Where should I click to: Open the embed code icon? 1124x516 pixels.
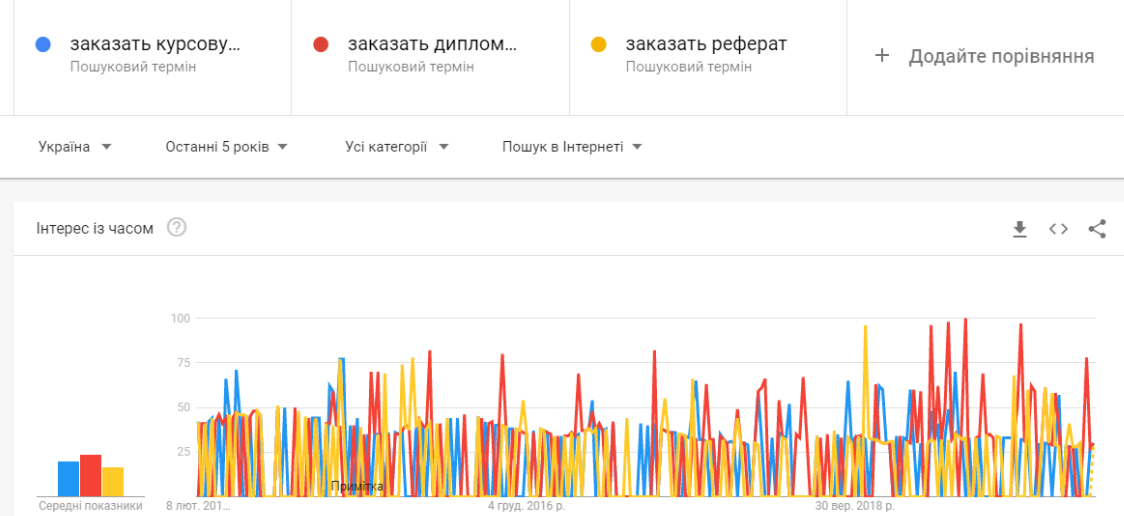1058,229
